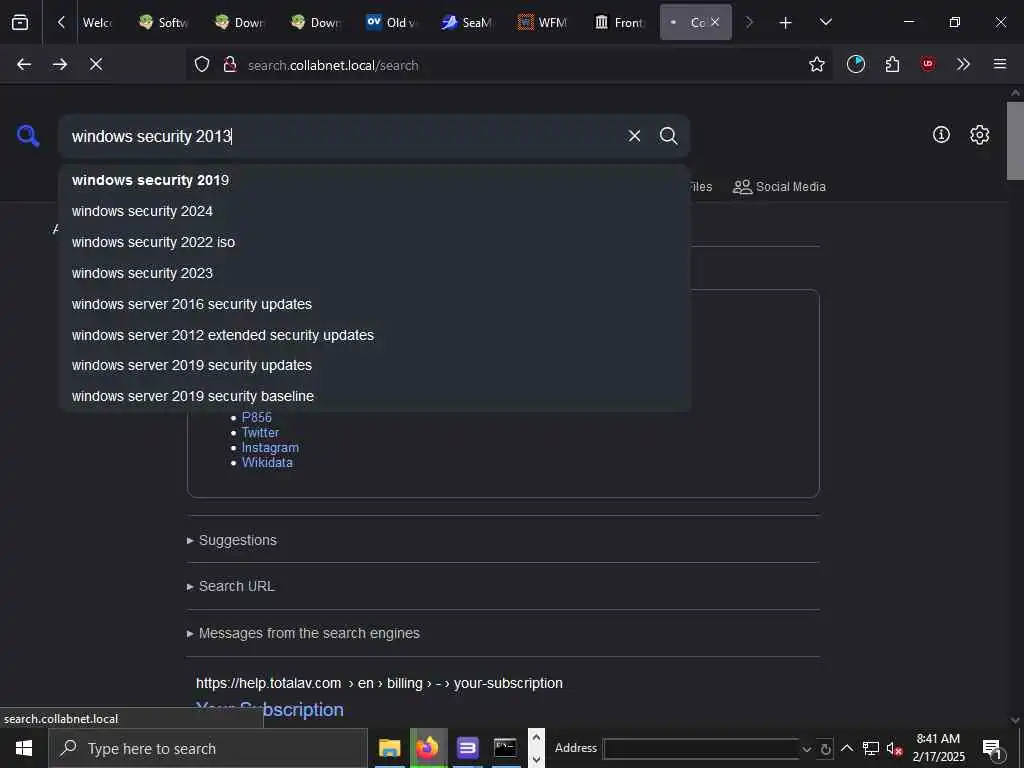Open the network status tray icon
Viewport: 1024px width, 768px height.
coord(871,748)
